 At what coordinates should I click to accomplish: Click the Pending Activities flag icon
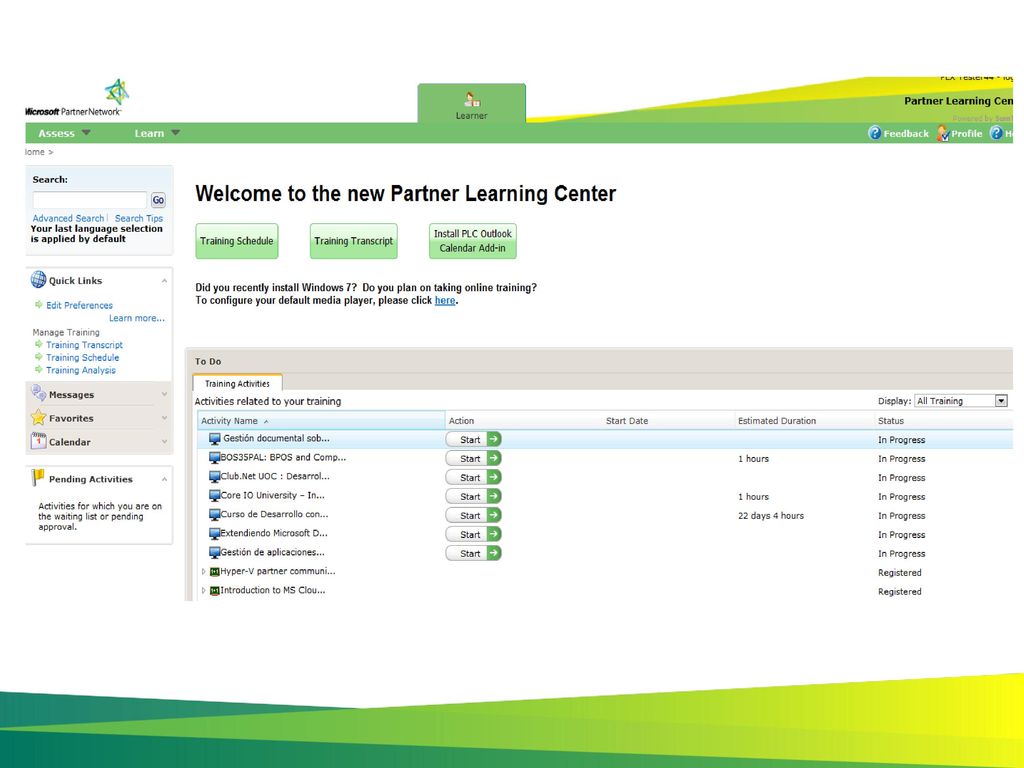[38, 477]
